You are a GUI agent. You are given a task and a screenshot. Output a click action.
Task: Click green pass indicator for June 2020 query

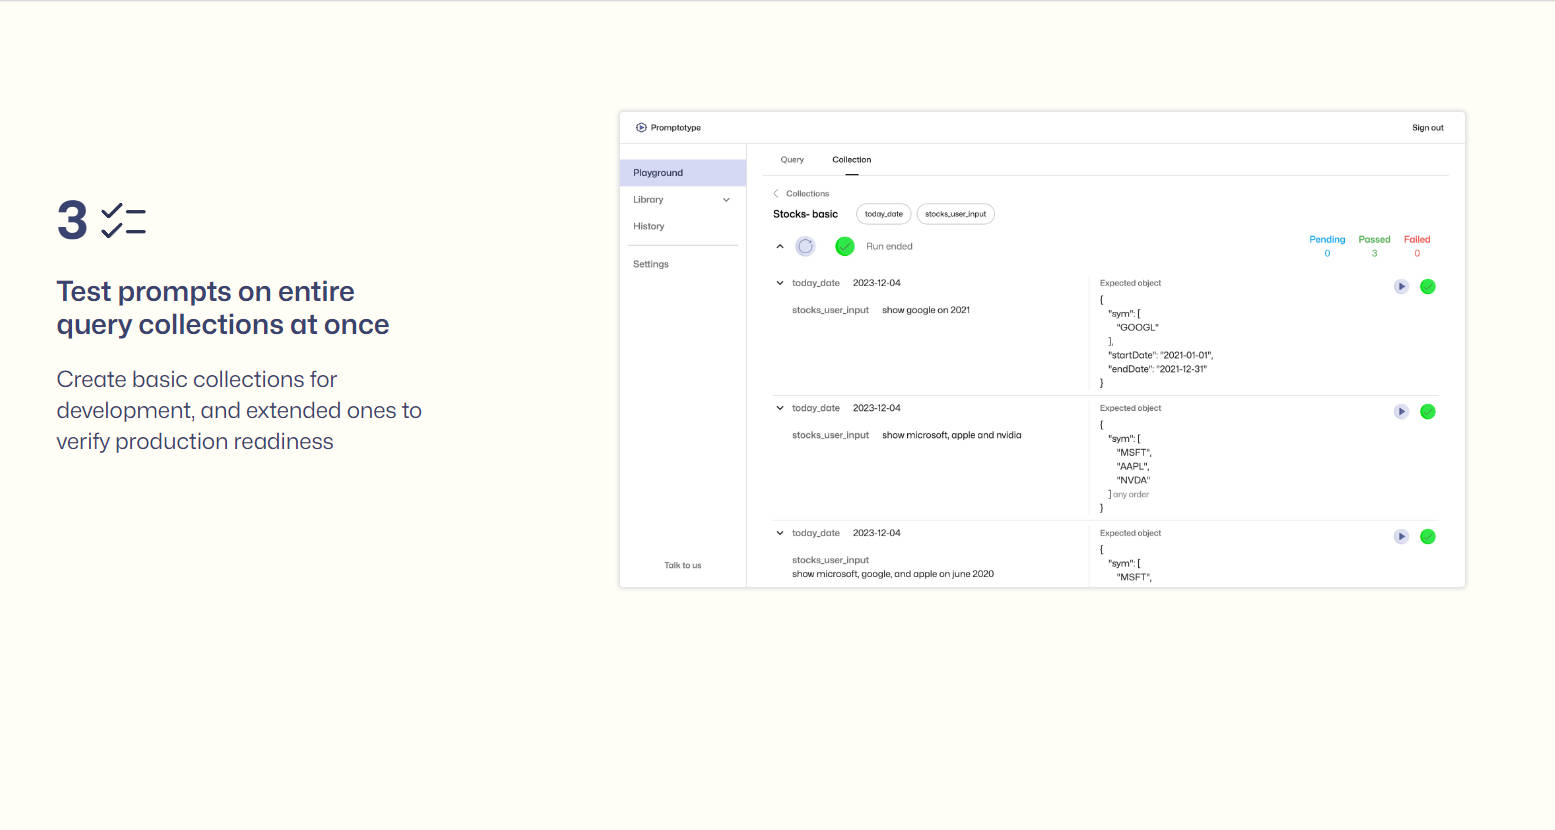coord(1428,537)
